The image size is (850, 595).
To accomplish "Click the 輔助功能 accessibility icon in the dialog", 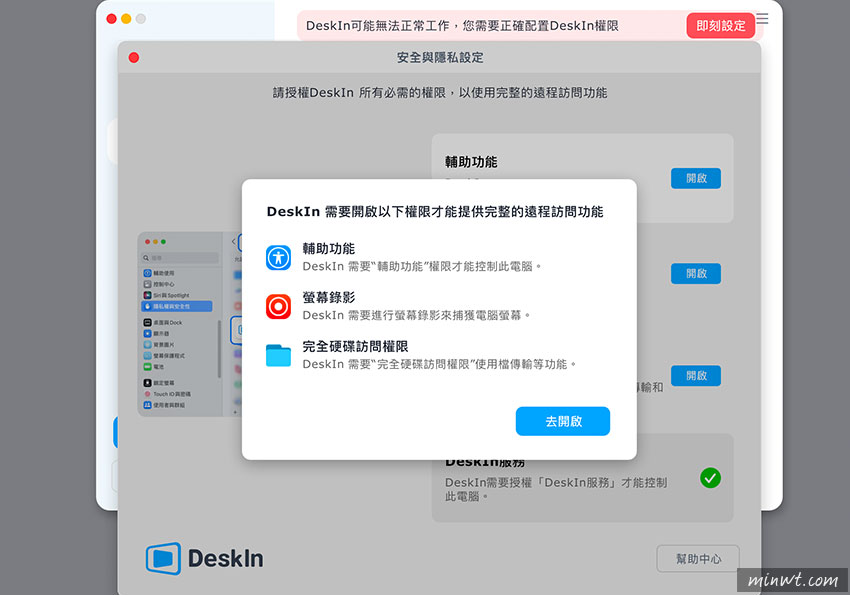I will [x=280, y=257].
